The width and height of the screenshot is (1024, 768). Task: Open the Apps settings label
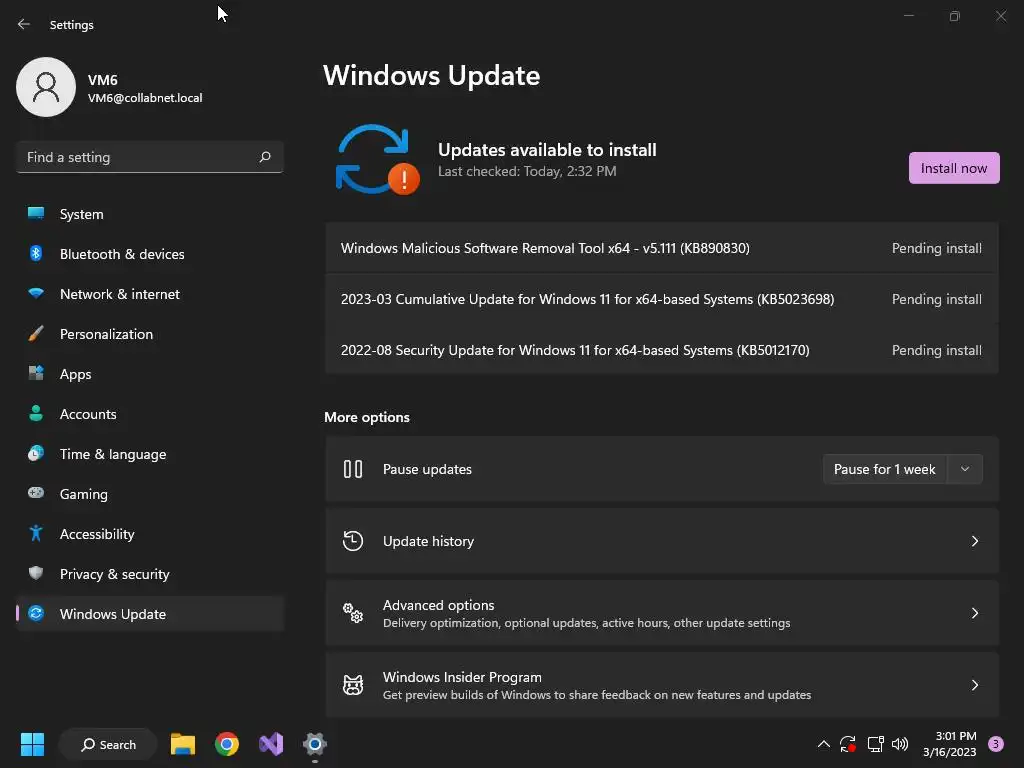coord(76,374)
